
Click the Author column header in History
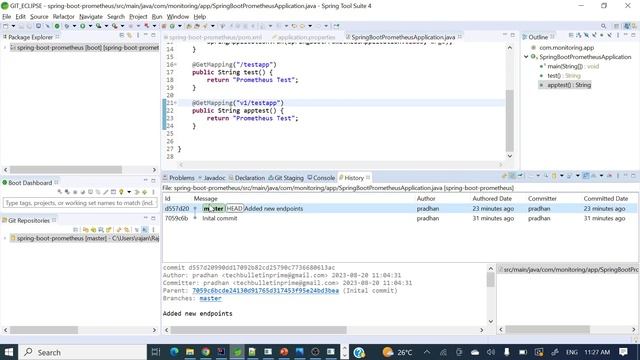click(426, 198)
